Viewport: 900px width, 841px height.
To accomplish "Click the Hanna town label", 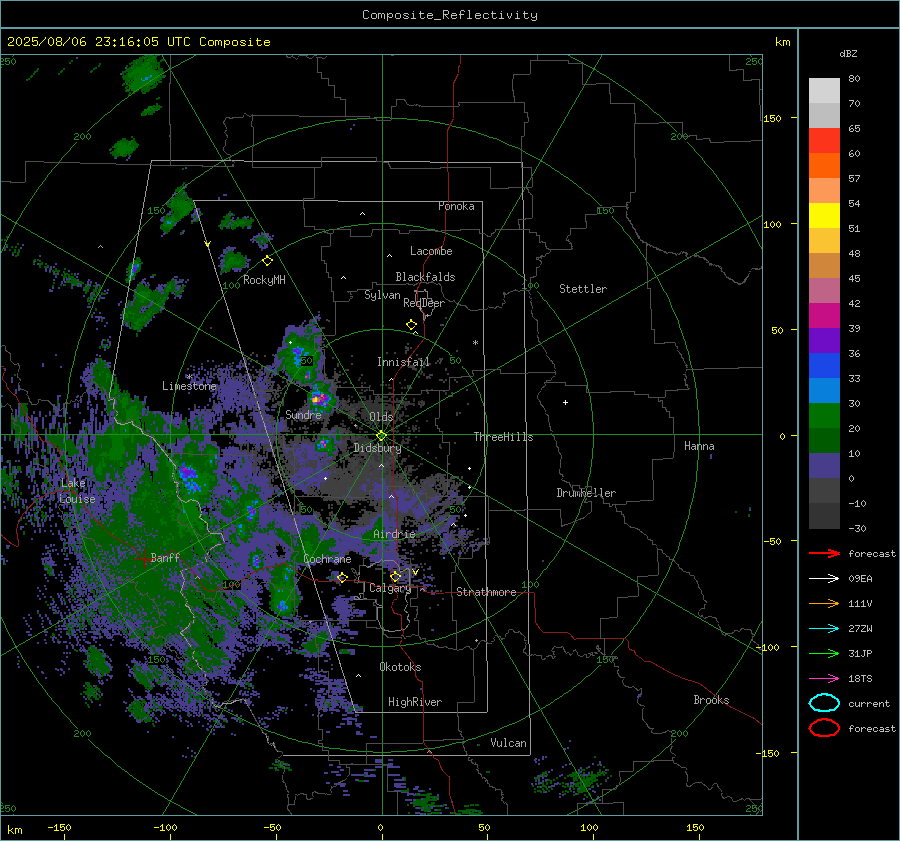I will point(699,446).
